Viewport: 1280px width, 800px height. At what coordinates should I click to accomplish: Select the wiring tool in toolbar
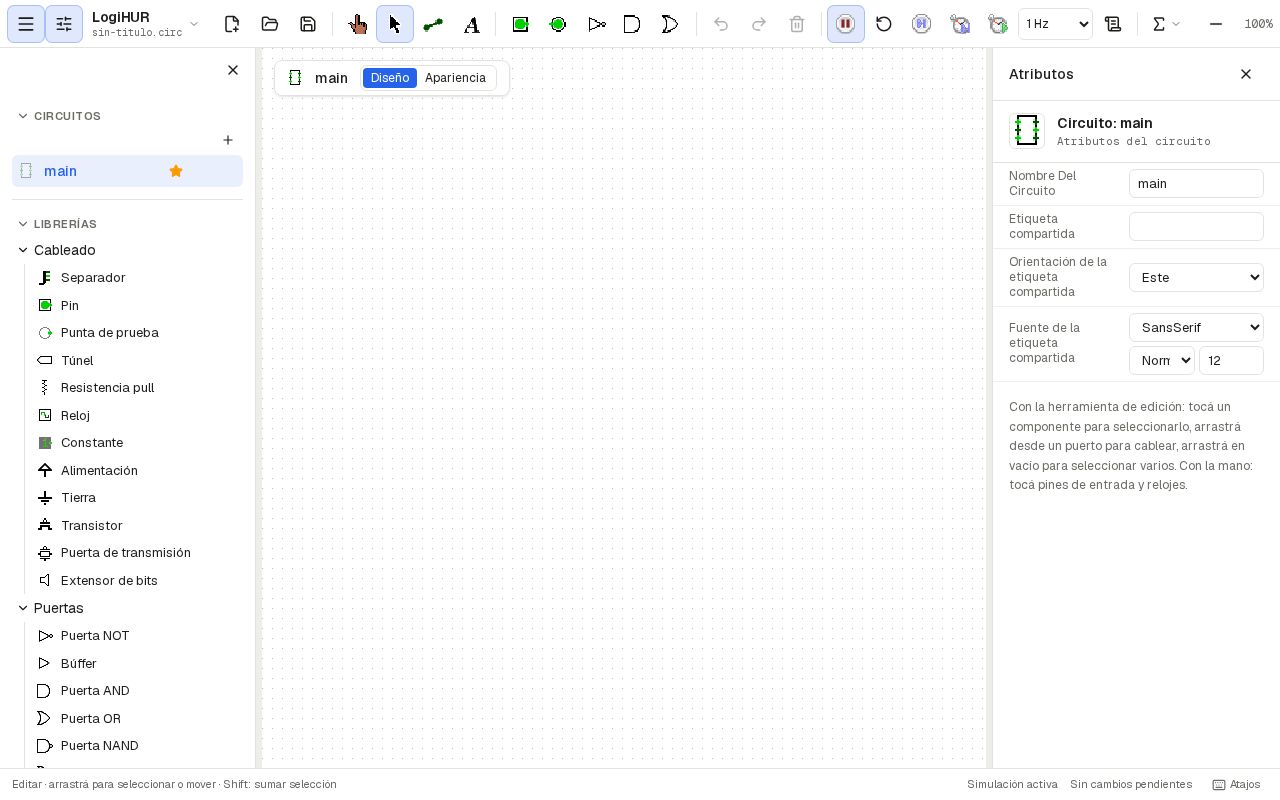(433, 24)
